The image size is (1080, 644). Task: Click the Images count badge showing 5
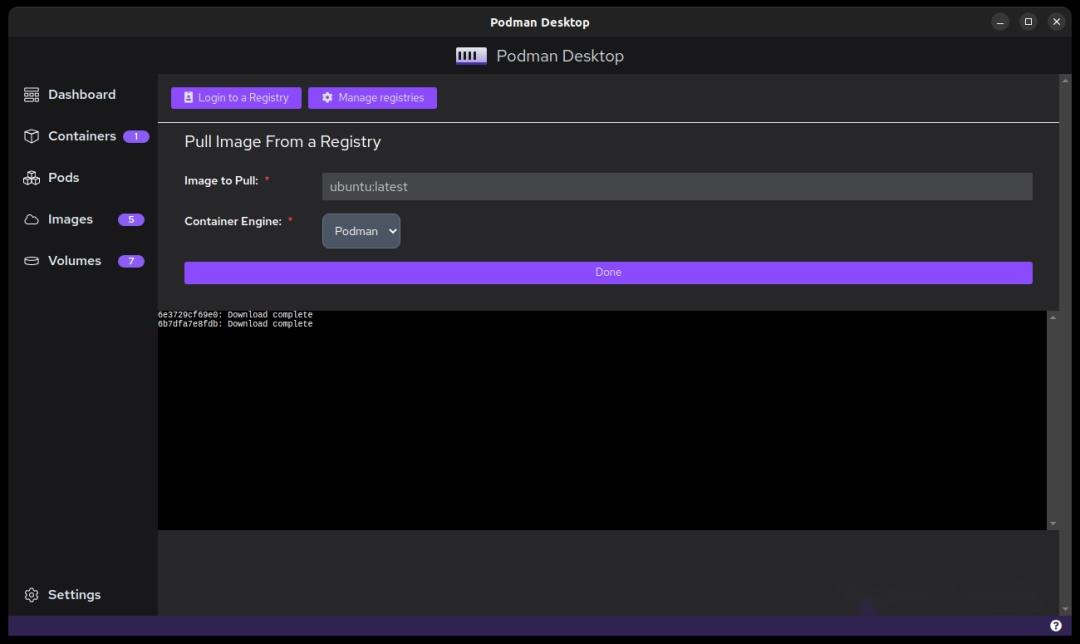(x=131, y=219)
